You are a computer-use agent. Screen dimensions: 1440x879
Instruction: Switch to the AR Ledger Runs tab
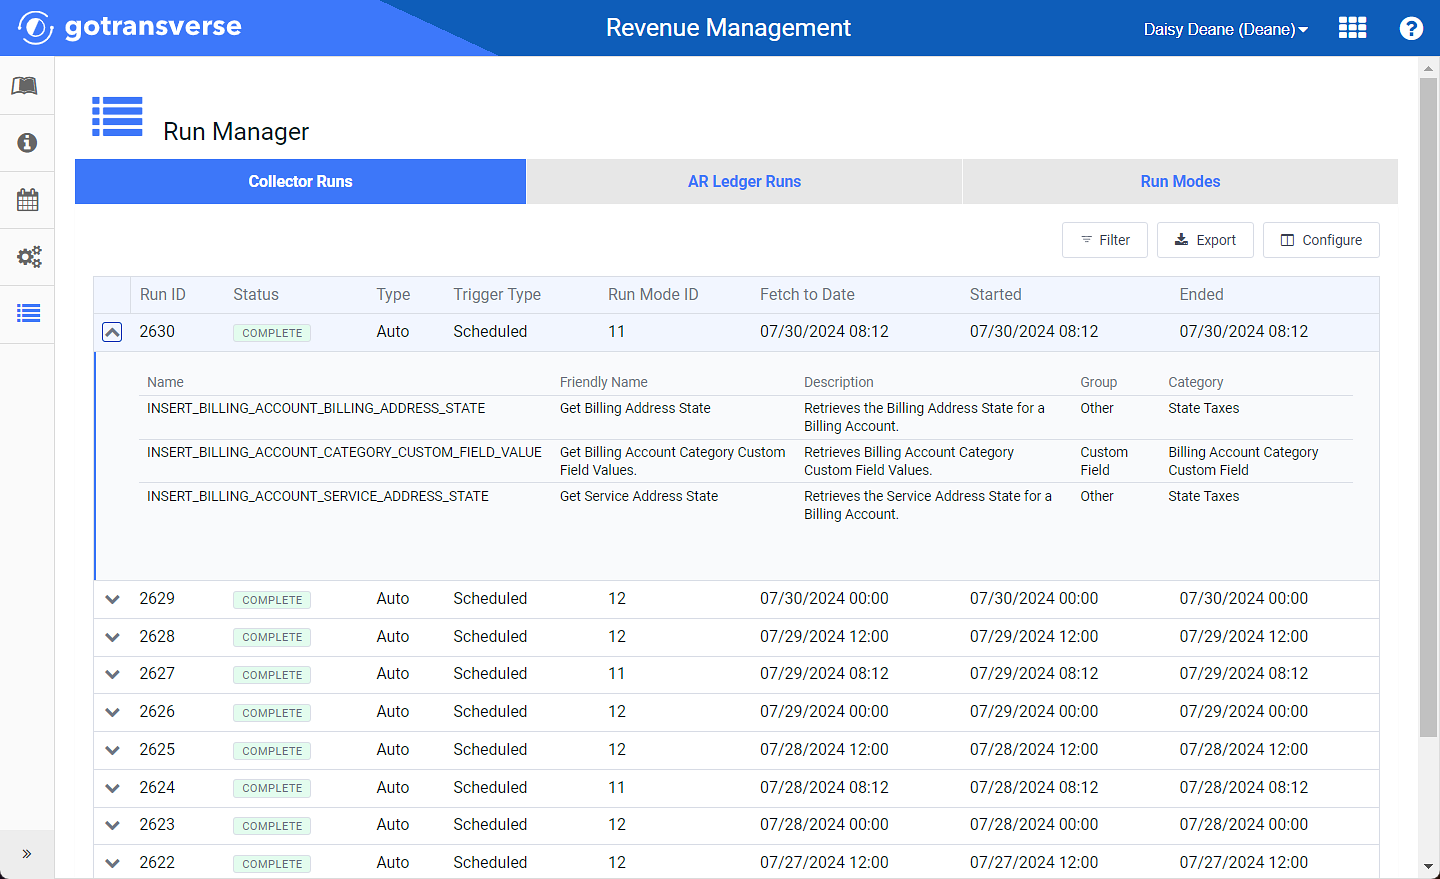[x=744, y=181]
